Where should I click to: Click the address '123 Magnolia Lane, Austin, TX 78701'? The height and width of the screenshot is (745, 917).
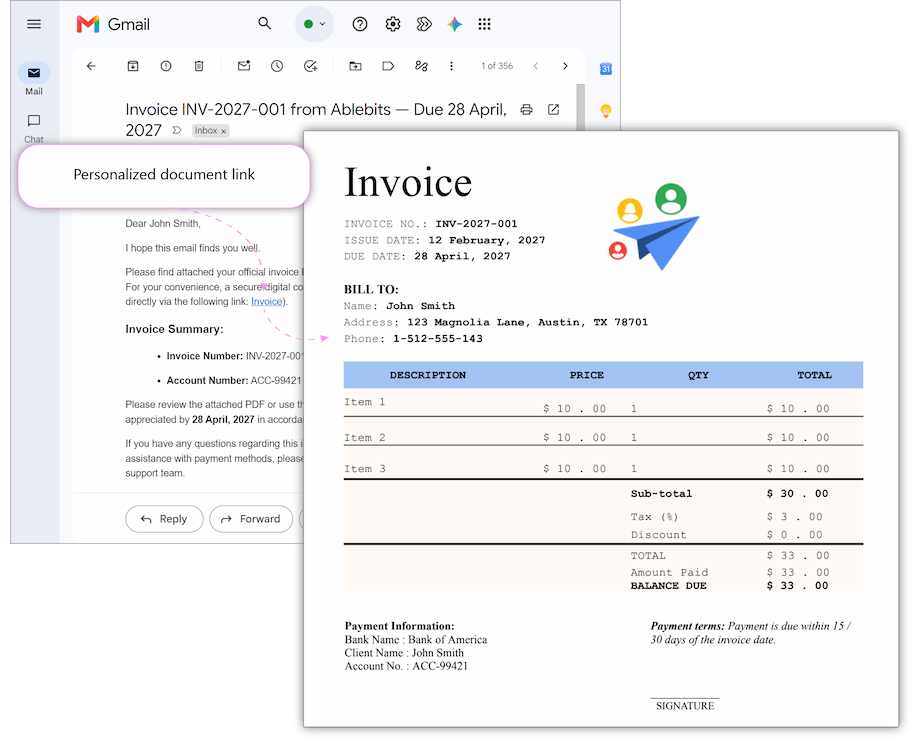(x=528, y=322)
